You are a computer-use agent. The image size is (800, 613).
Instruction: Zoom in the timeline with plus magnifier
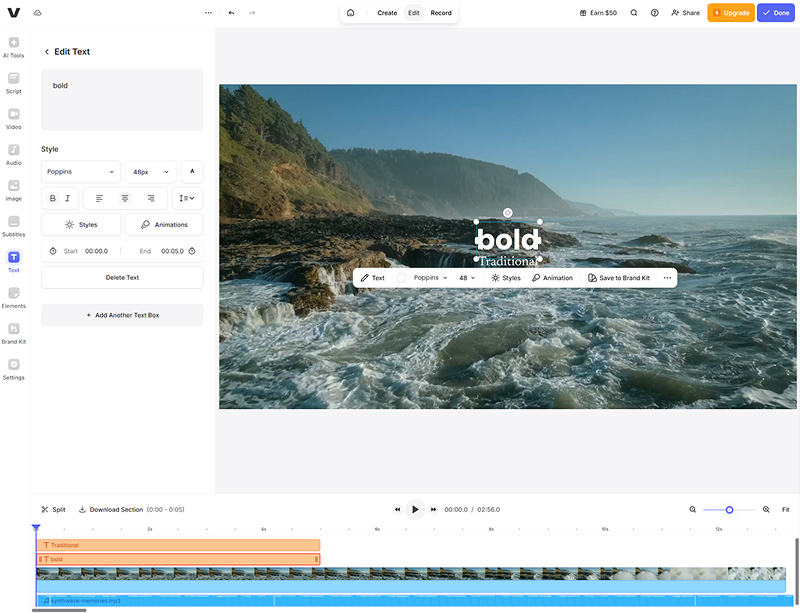coord(766,509)
